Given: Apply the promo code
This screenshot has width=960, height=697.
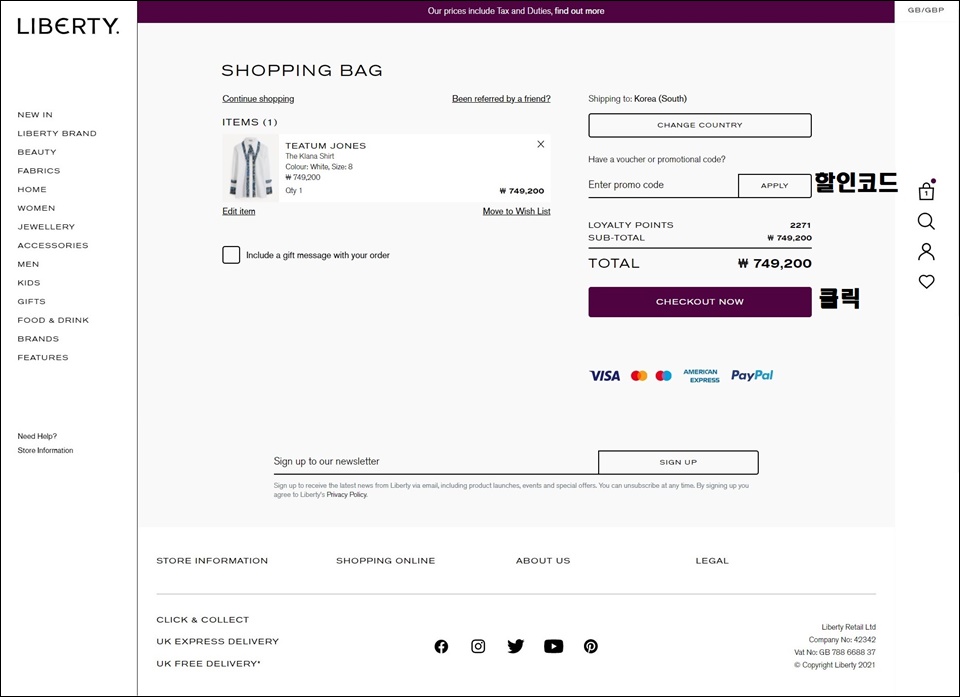Looking at the screenshot, I should pyautogui.click(x=774, y=186).
